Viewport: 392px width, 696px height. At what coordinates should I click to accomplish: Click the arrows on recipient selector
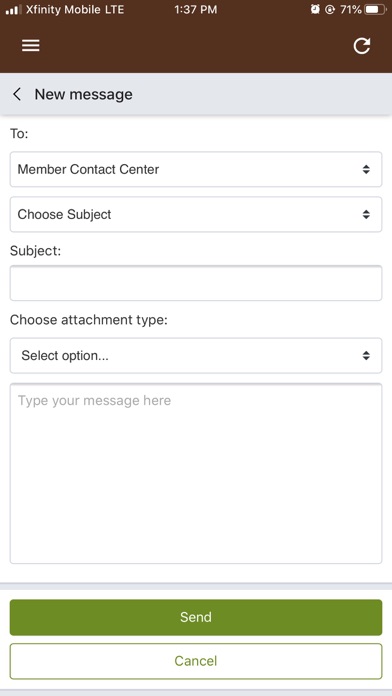(x=366, y=169)
